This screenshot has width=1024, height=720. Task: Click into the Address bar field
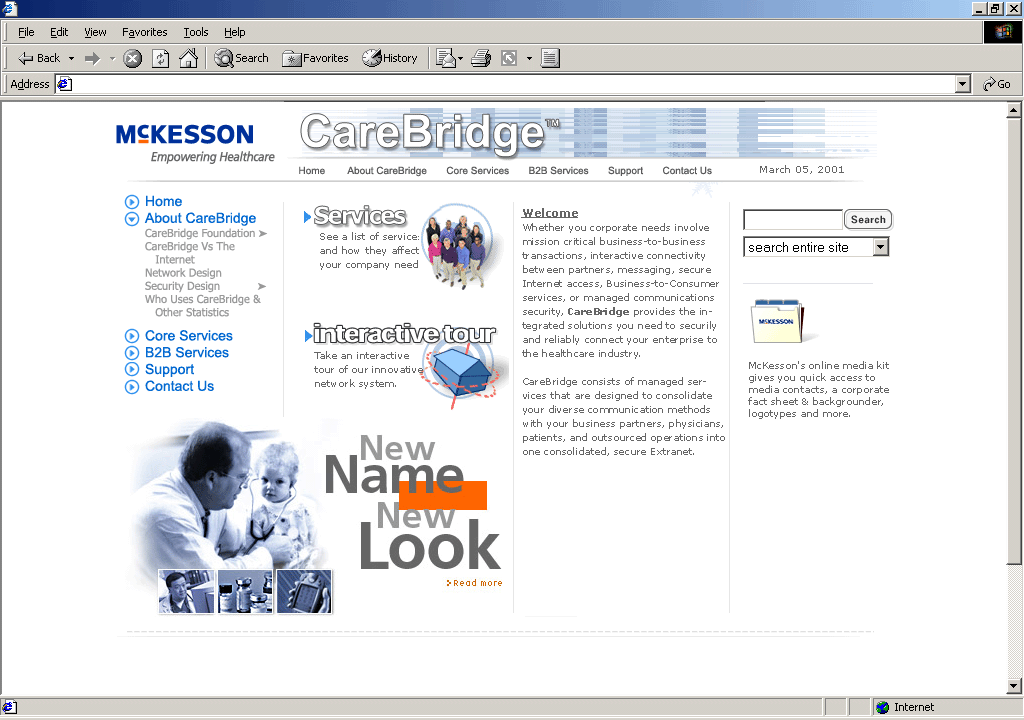pos(513,84)
